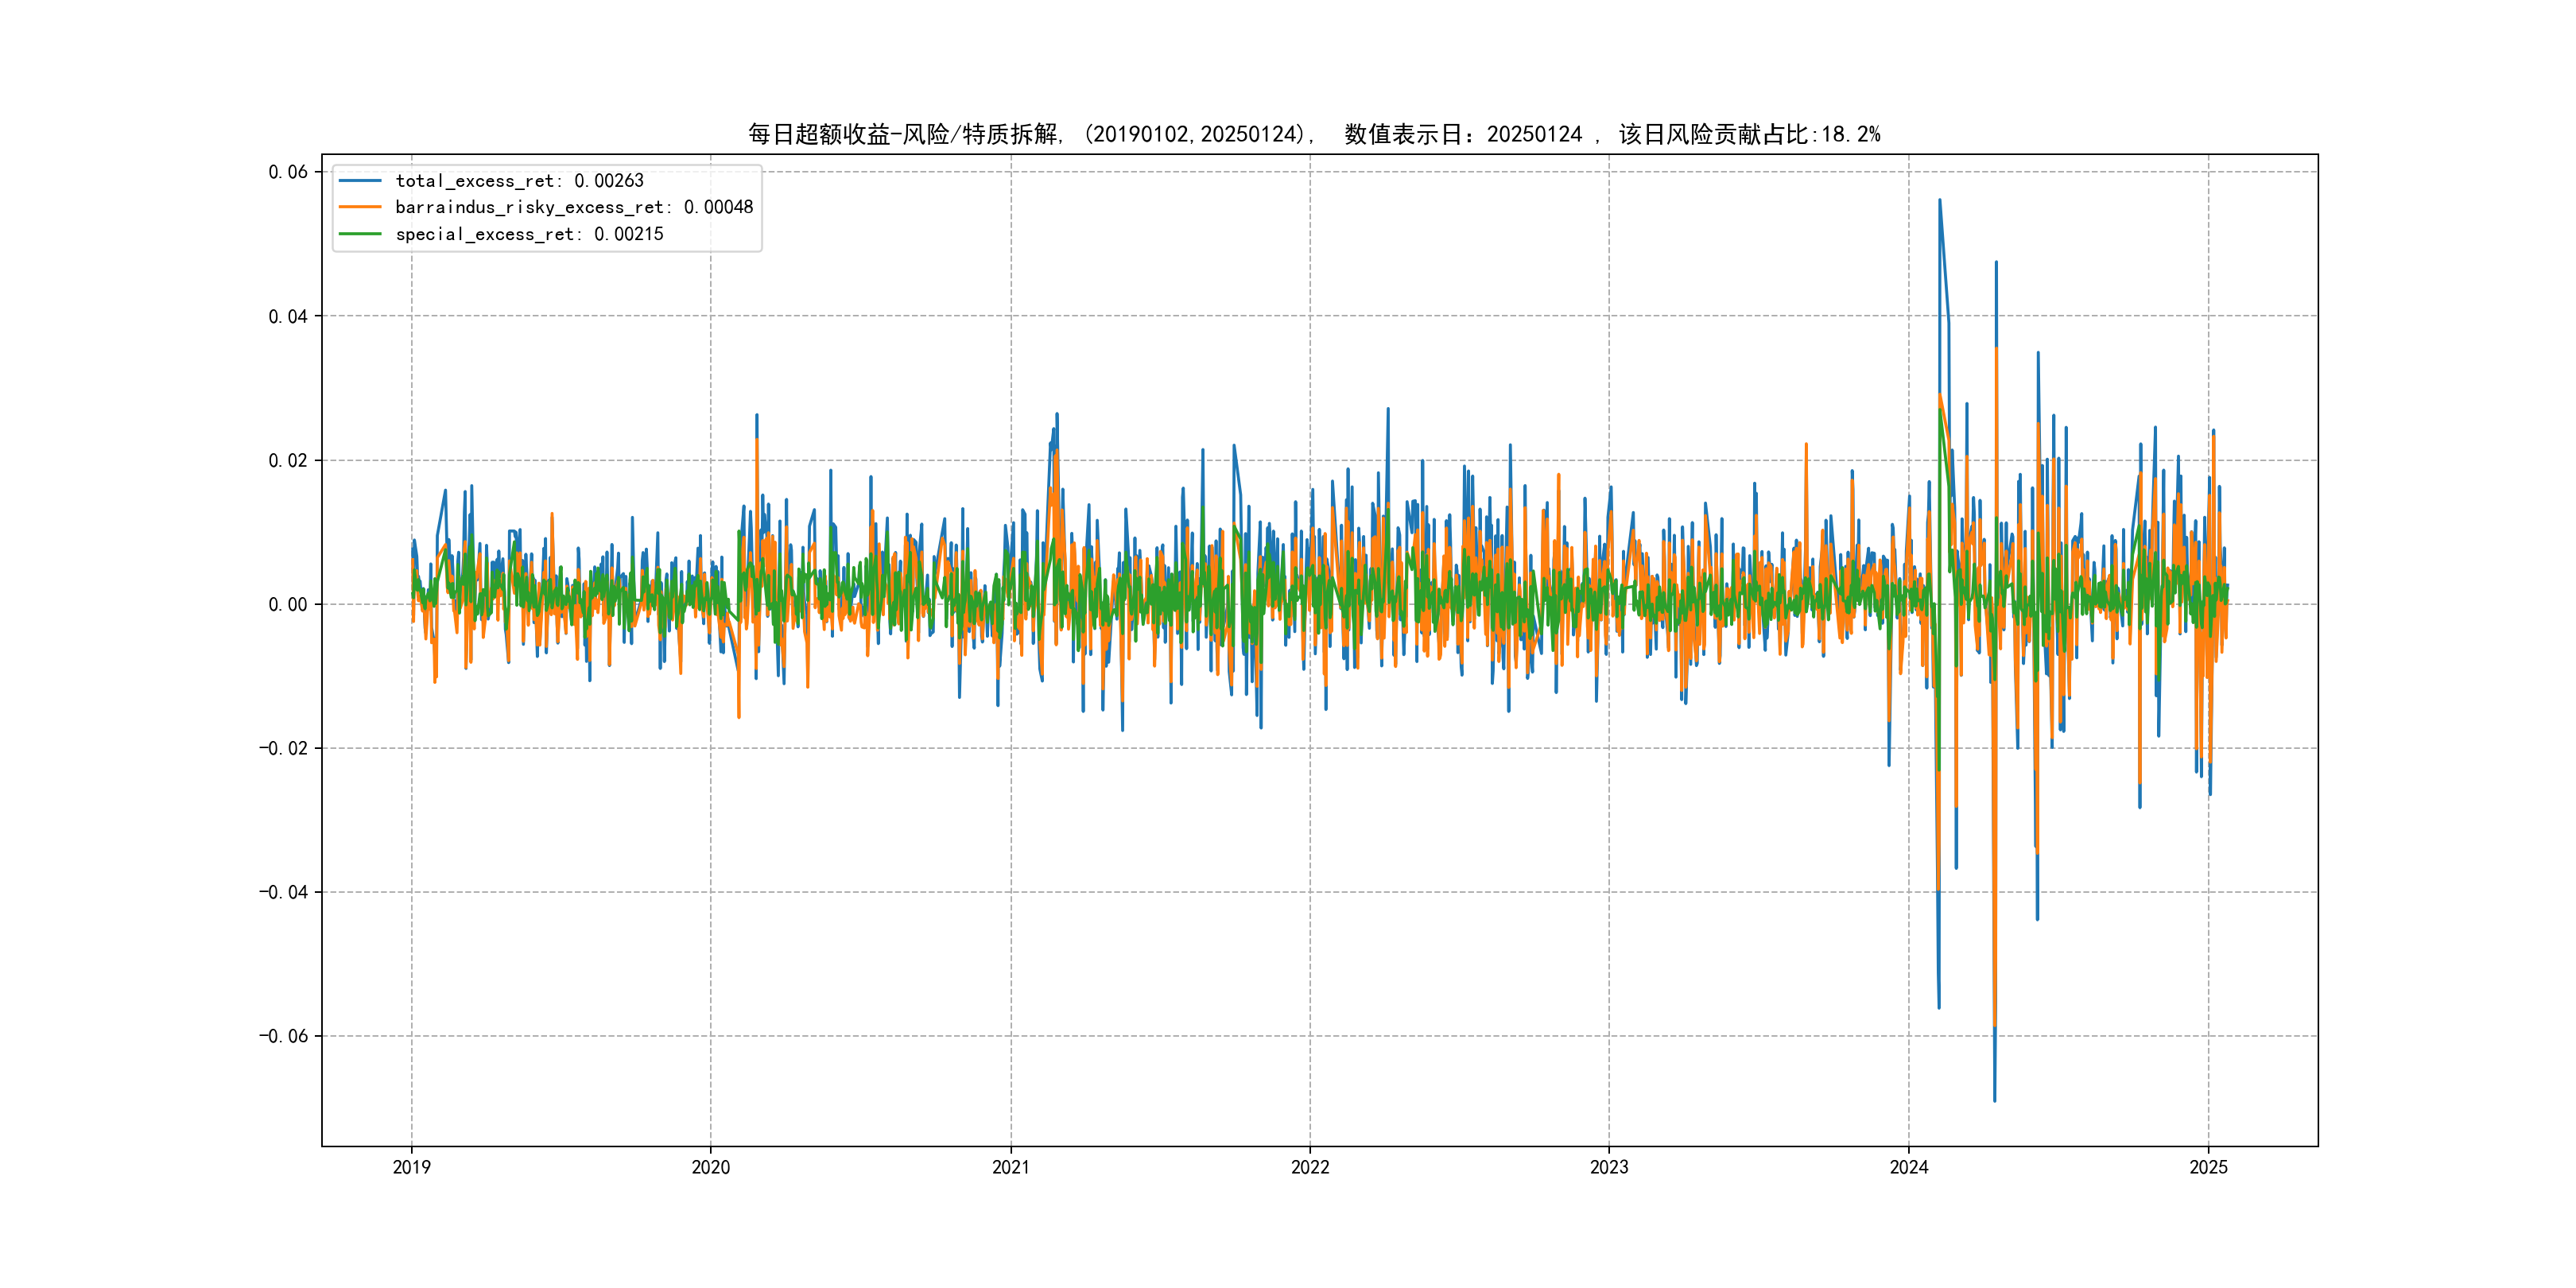Click the highest blue peak in early 2024

1939,201
